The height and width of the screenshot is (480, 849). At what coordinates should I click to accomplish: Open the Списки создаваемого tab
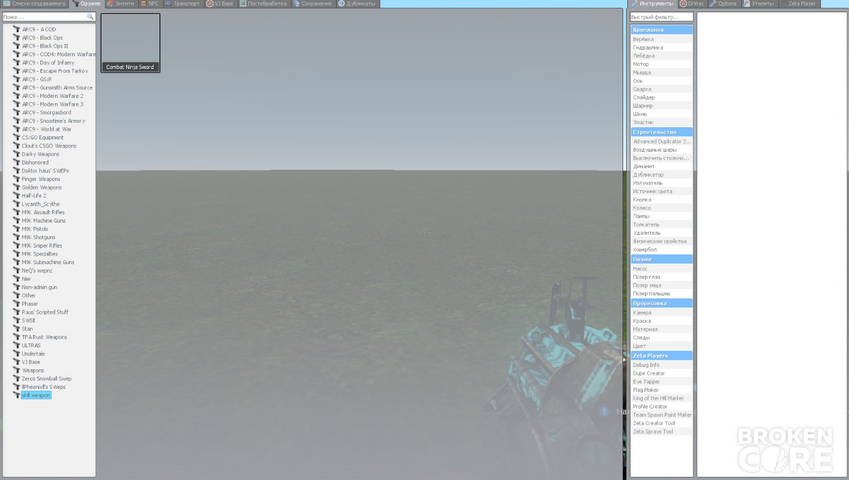point(35,4)
